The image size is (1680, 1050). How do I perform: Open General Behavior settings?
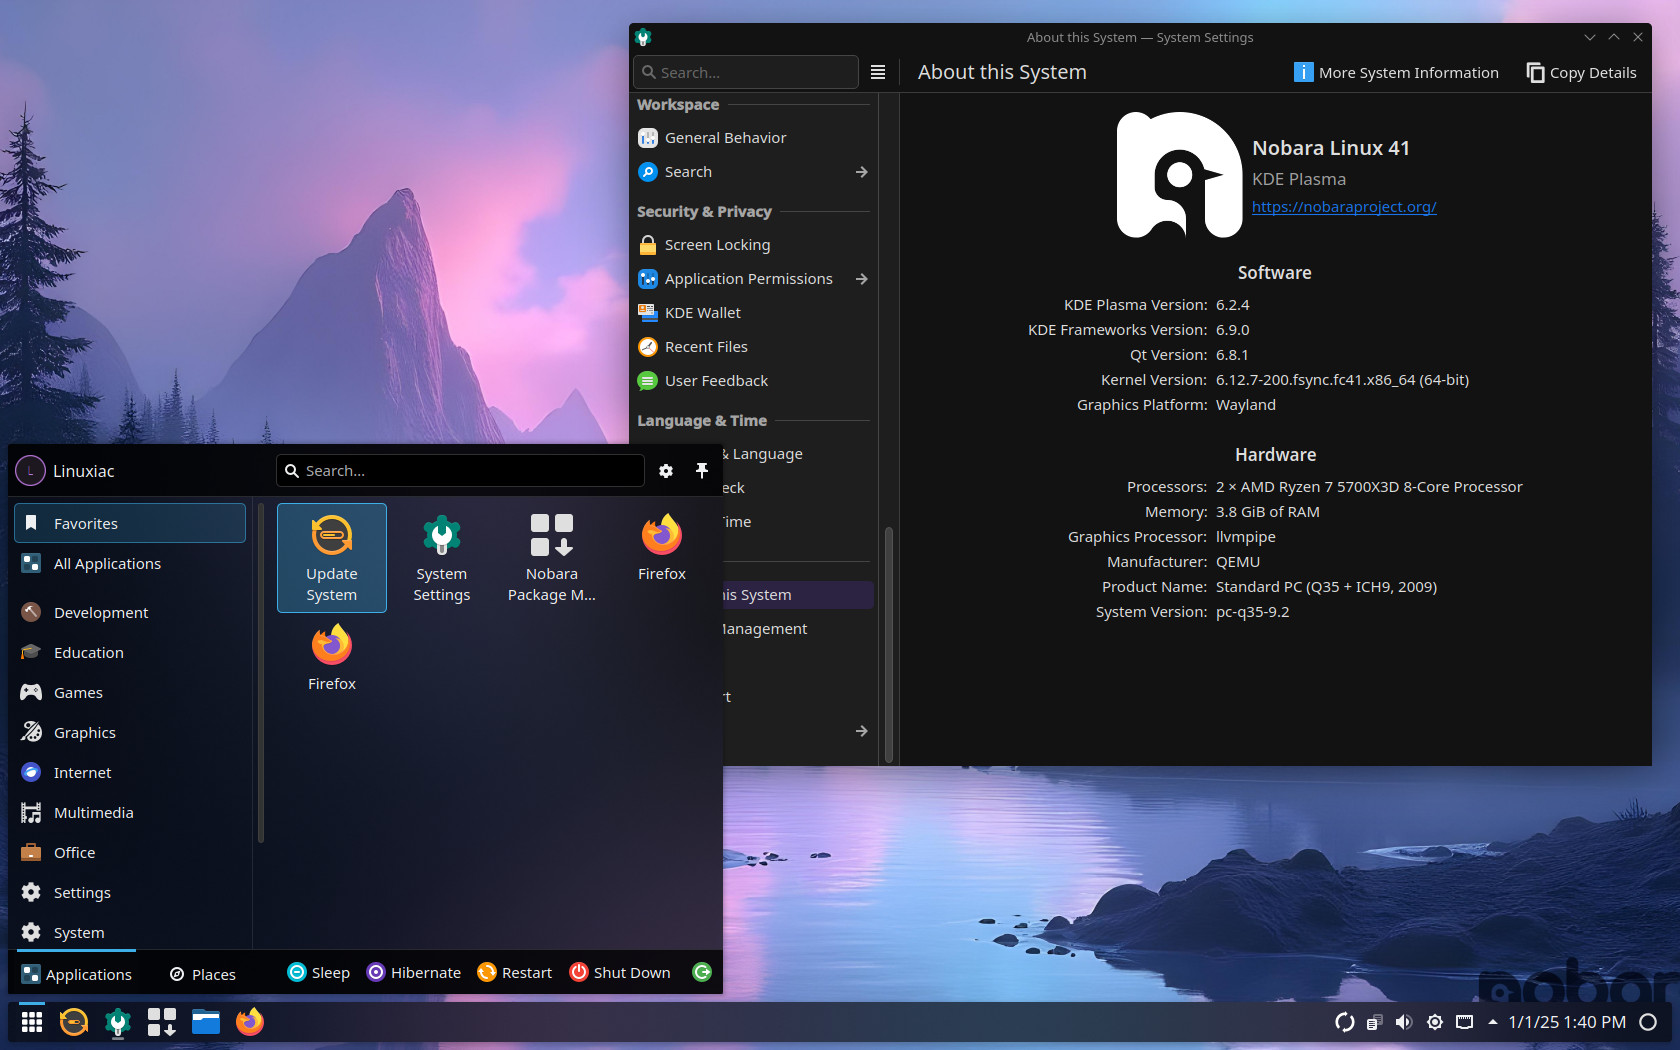tap(753, 138)
